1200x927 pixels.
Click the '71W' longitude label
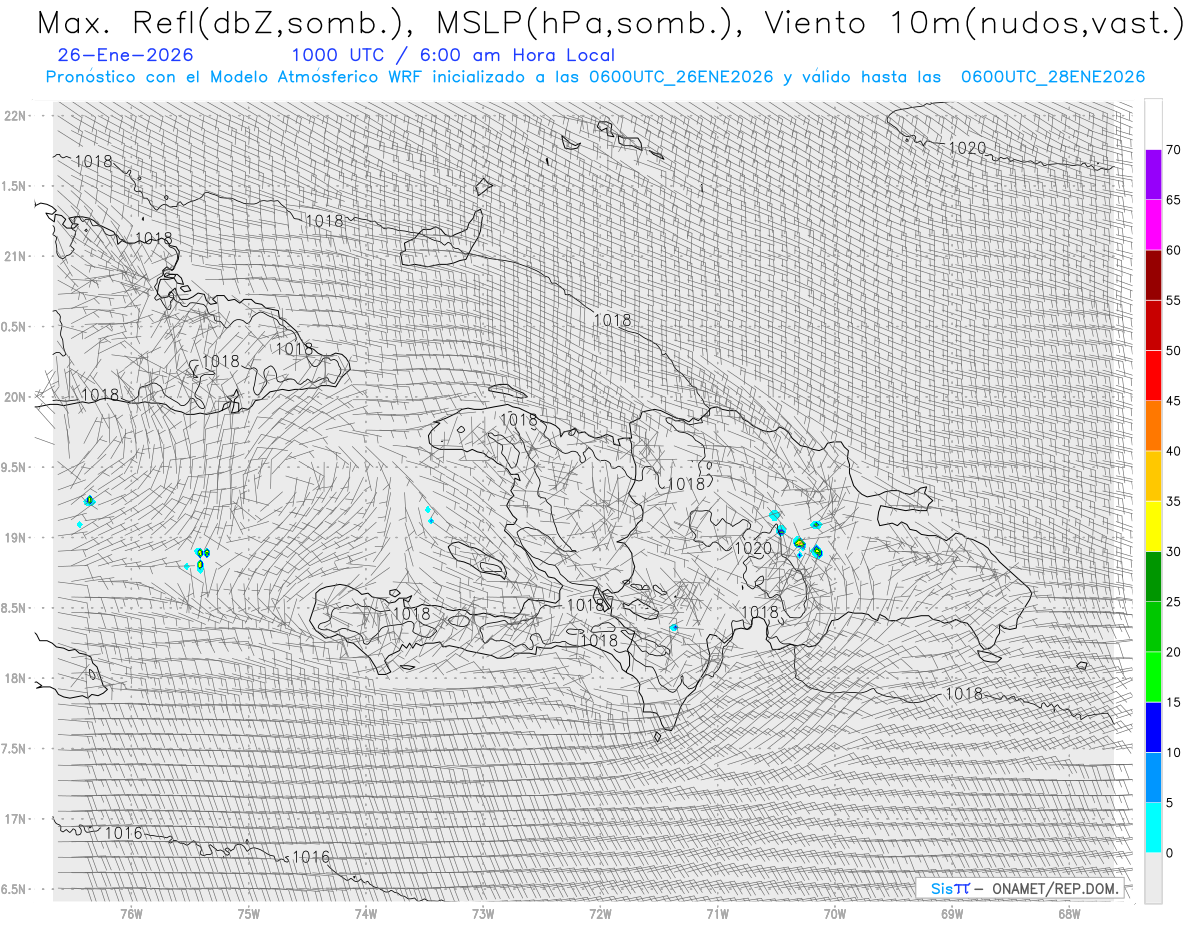point(717,914)
